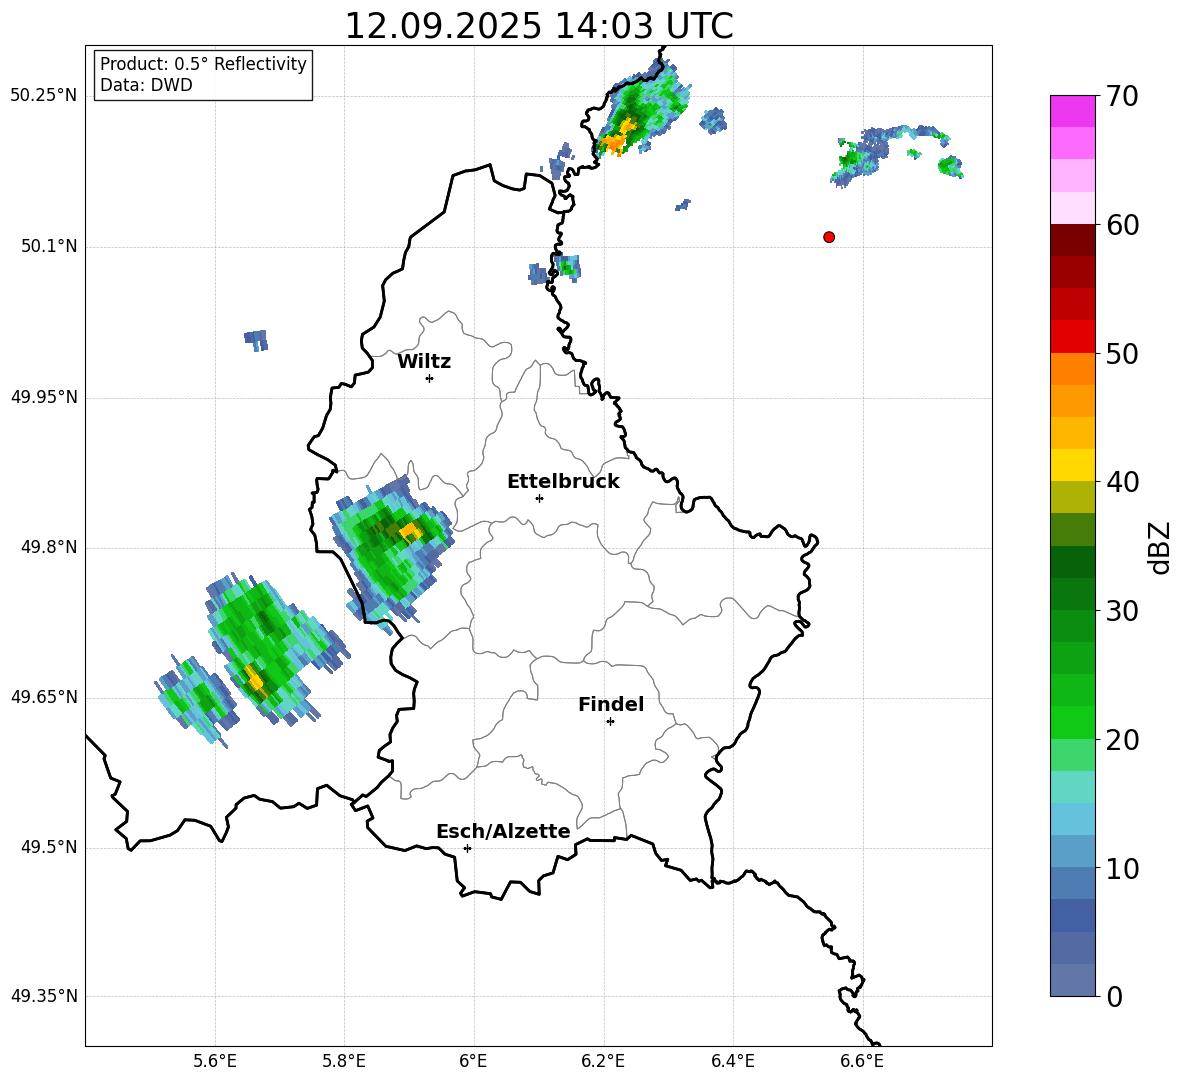The image size is (1184, 1081).
Task: Select the Findel city label
Action: (610, 705)
